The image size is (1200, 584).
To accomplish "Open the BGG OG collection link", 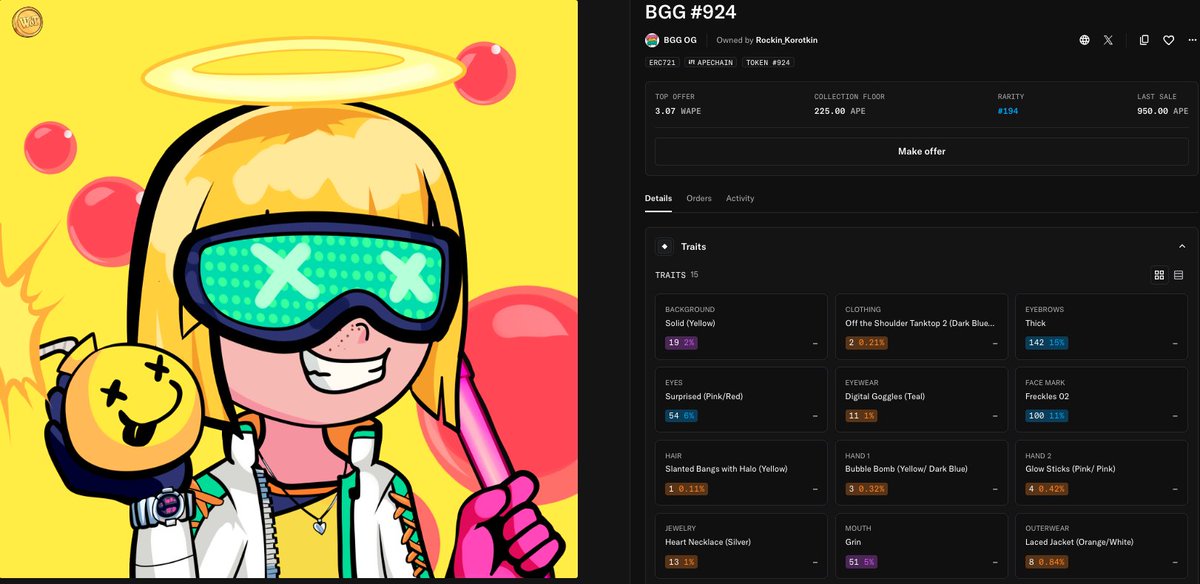I will [680, 40].
